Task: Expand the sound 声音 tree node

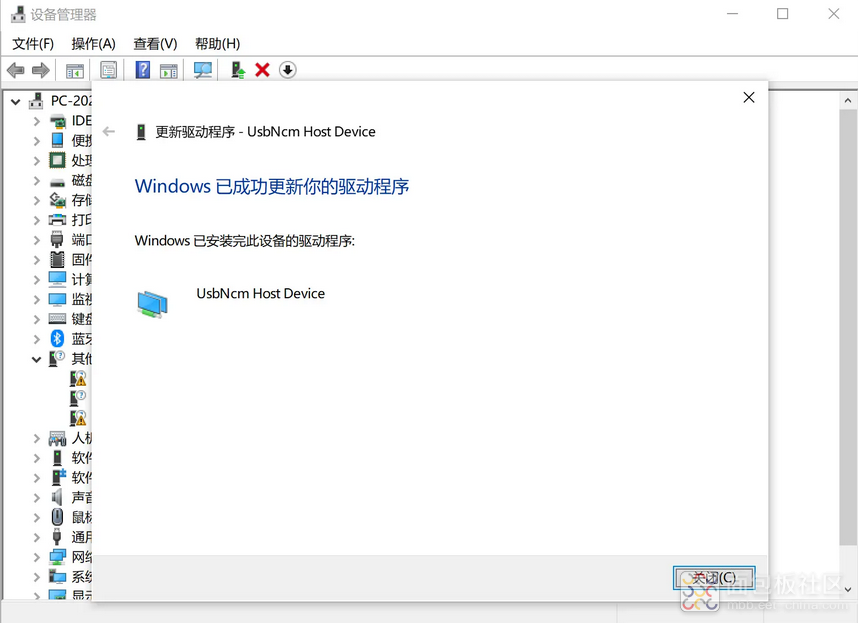Action: (37, 498)
